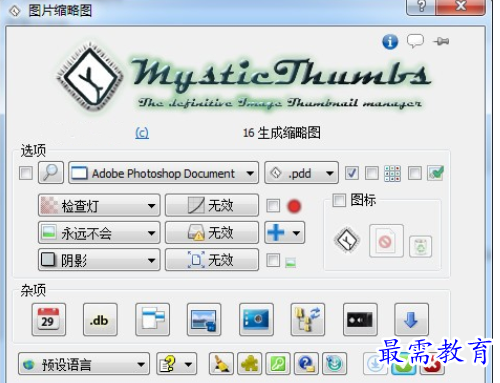Open the Adobe Photoshop Document dropdown

(x=163, y=173)
